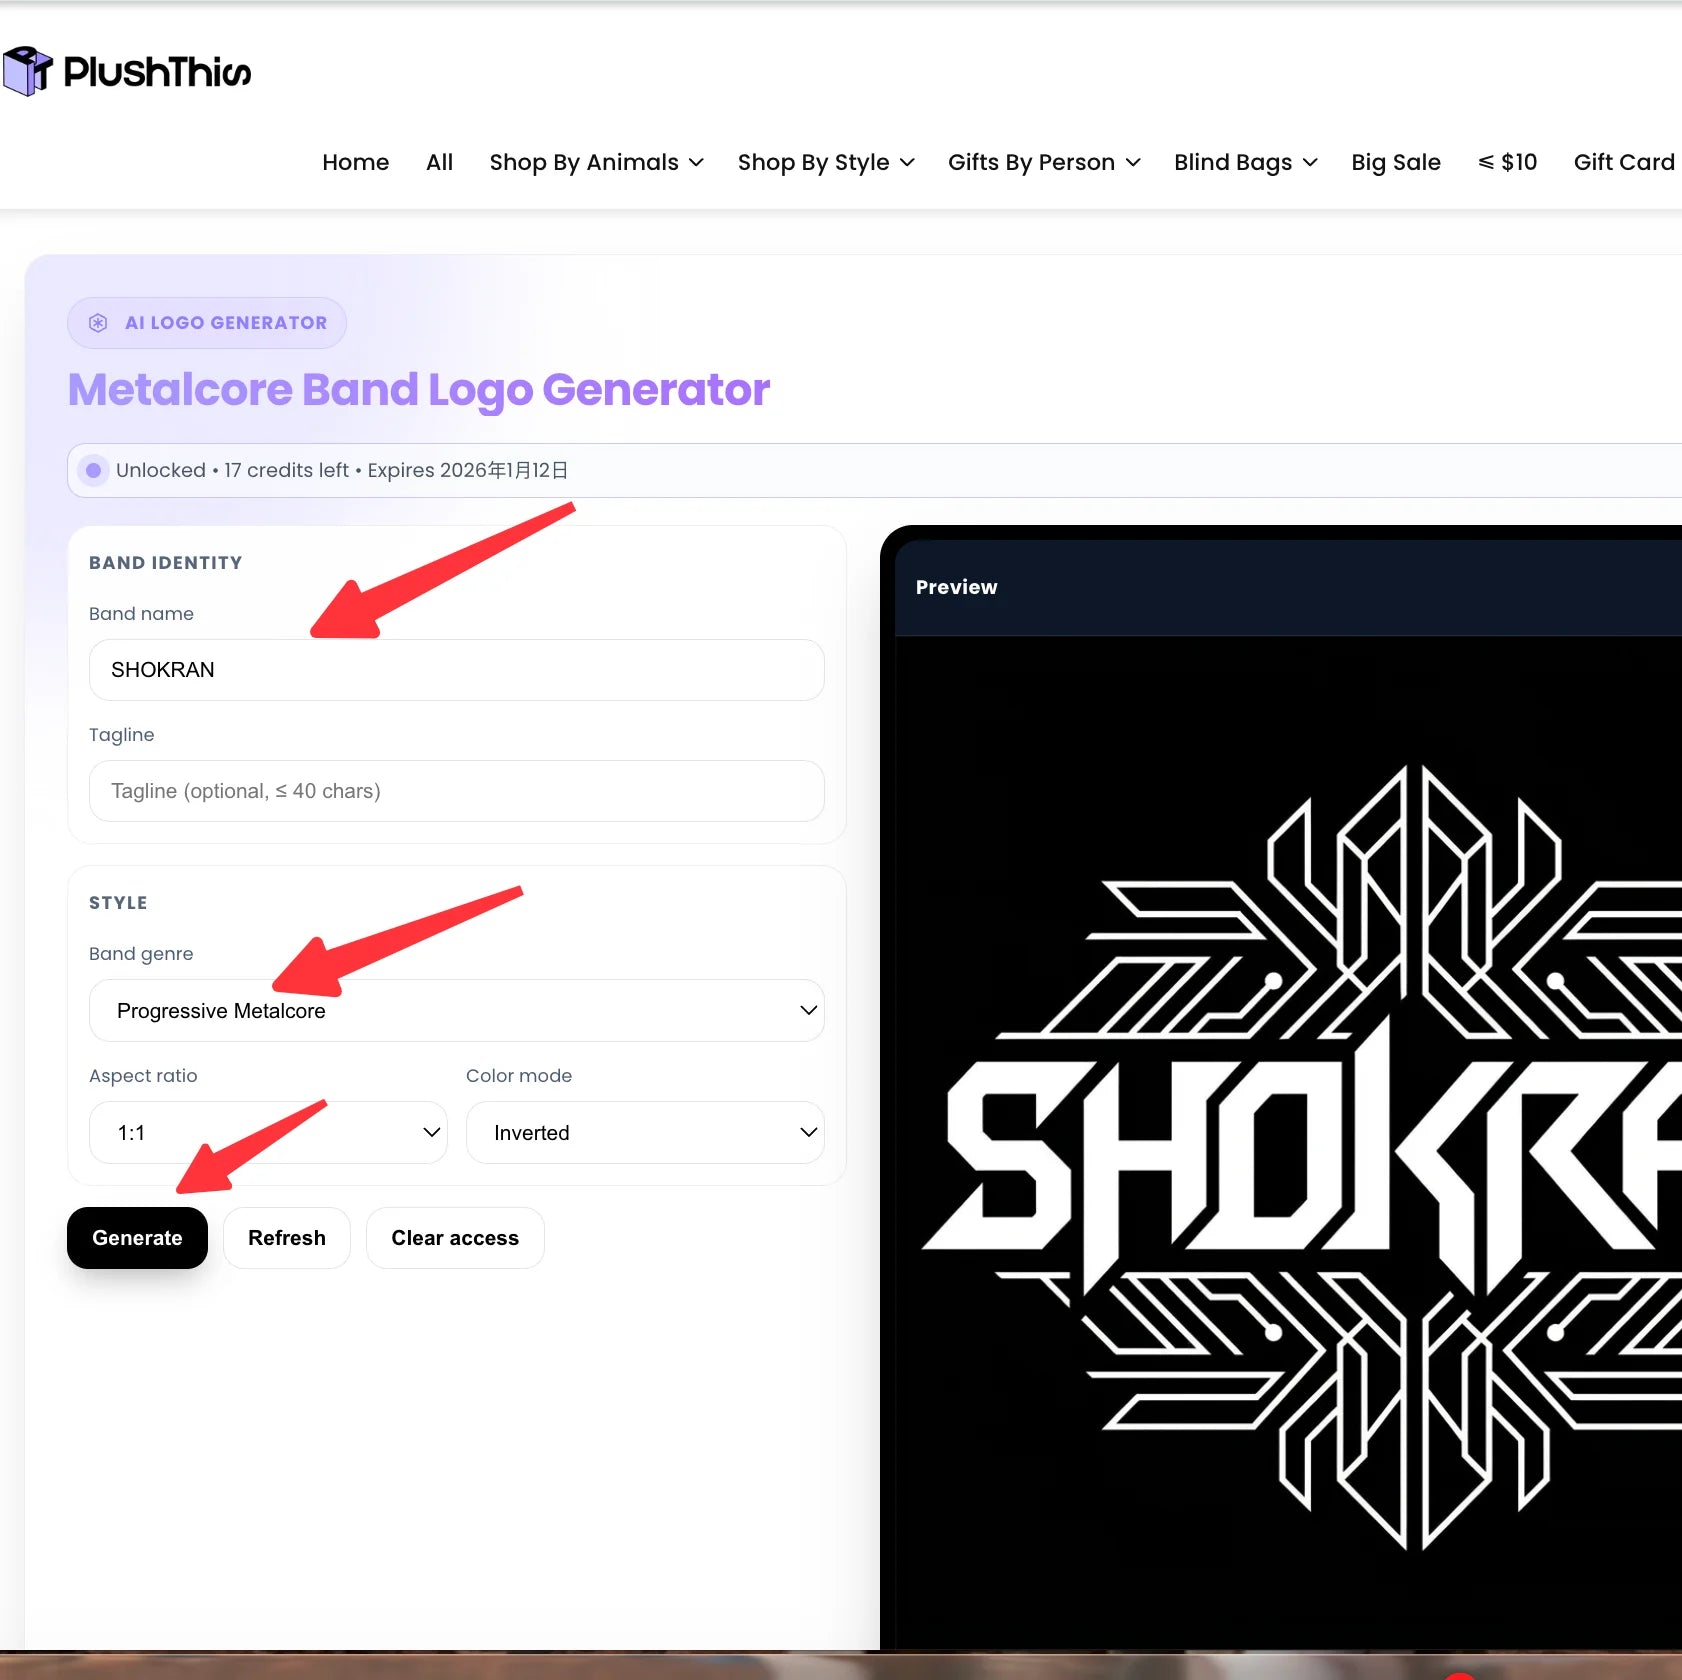Click the purple Unlocked status dot
1682x1680 pixels.
click(93, 470)
